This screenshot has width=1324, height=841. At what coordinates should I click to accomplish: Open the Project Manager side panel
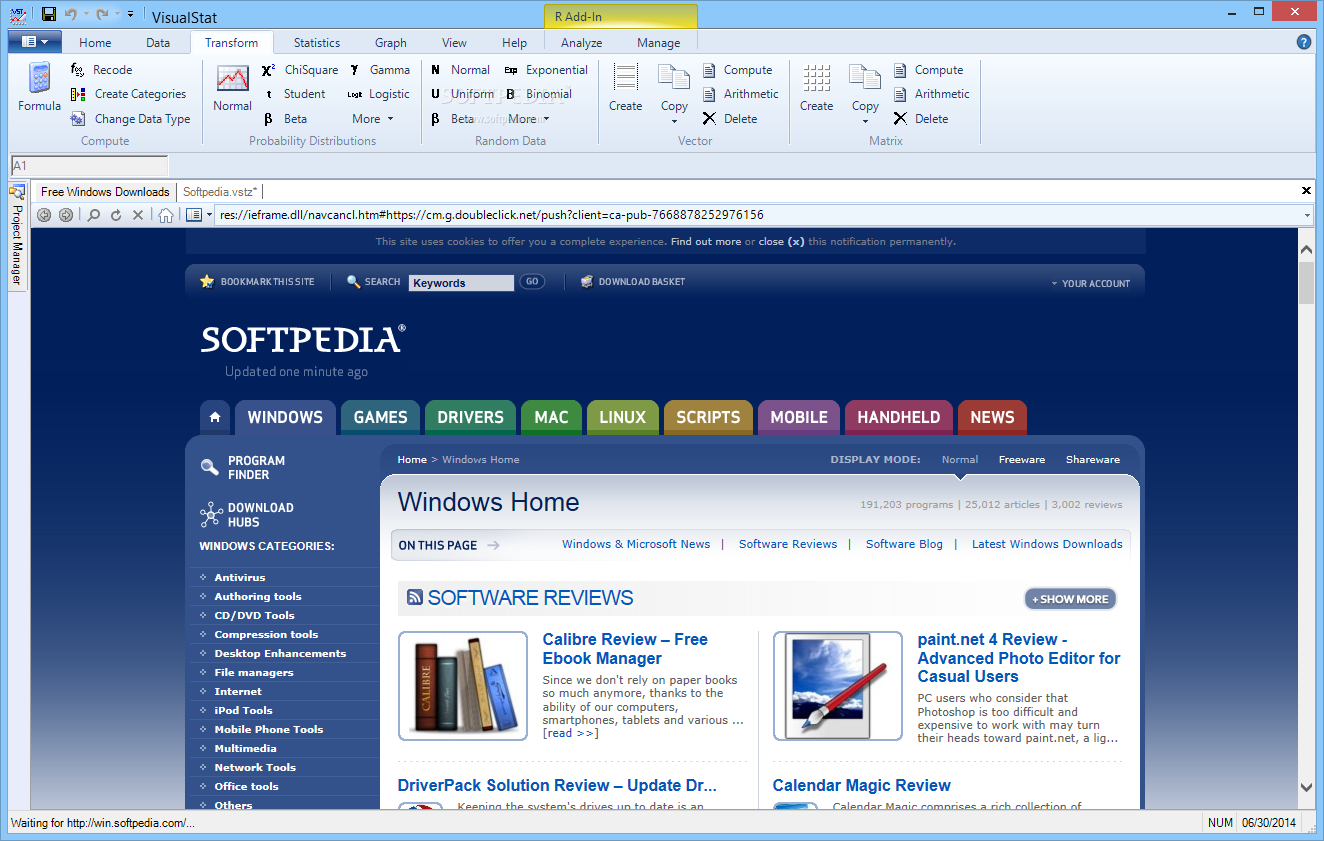coord(17,236)
